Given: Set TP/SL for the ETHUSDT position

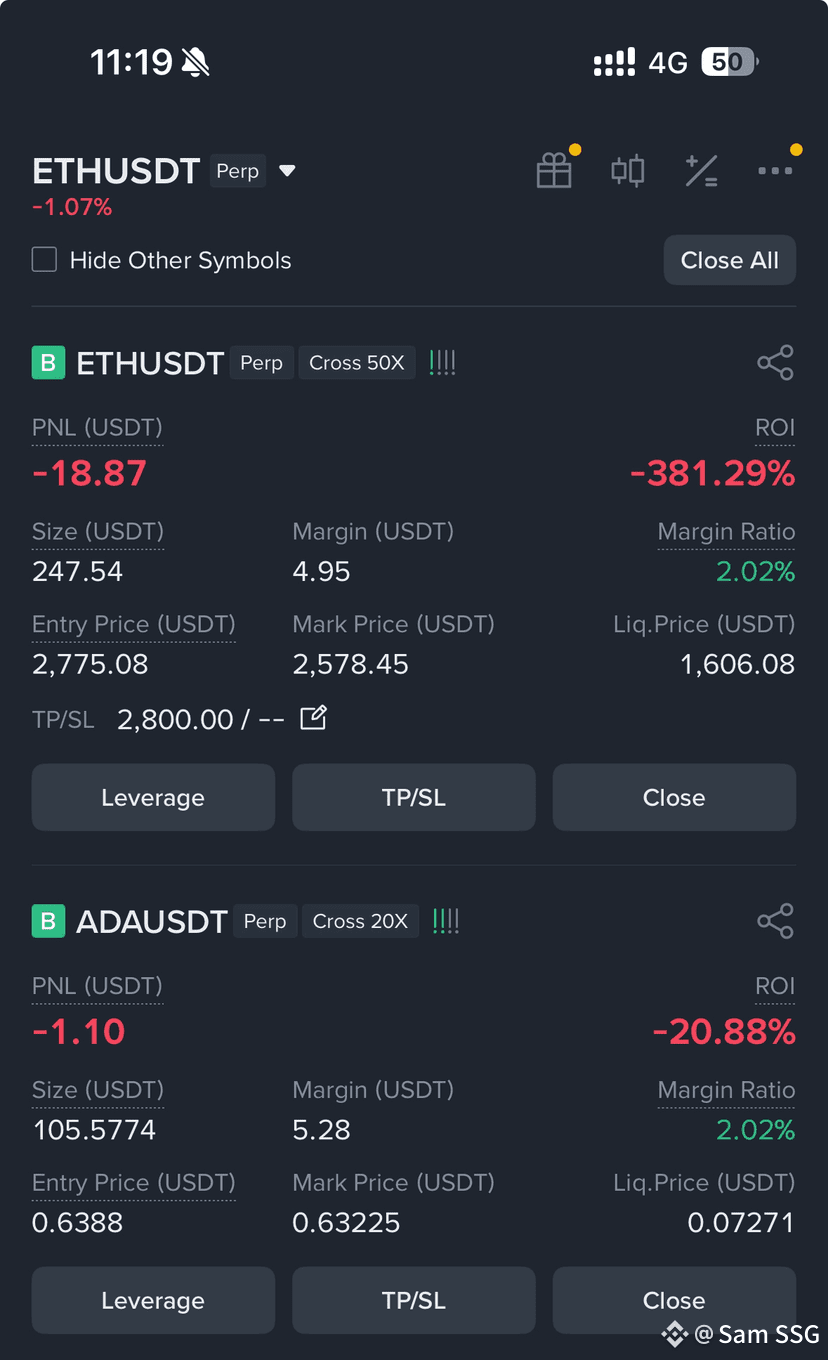Looking at the screenshot, I should point(414,797).
